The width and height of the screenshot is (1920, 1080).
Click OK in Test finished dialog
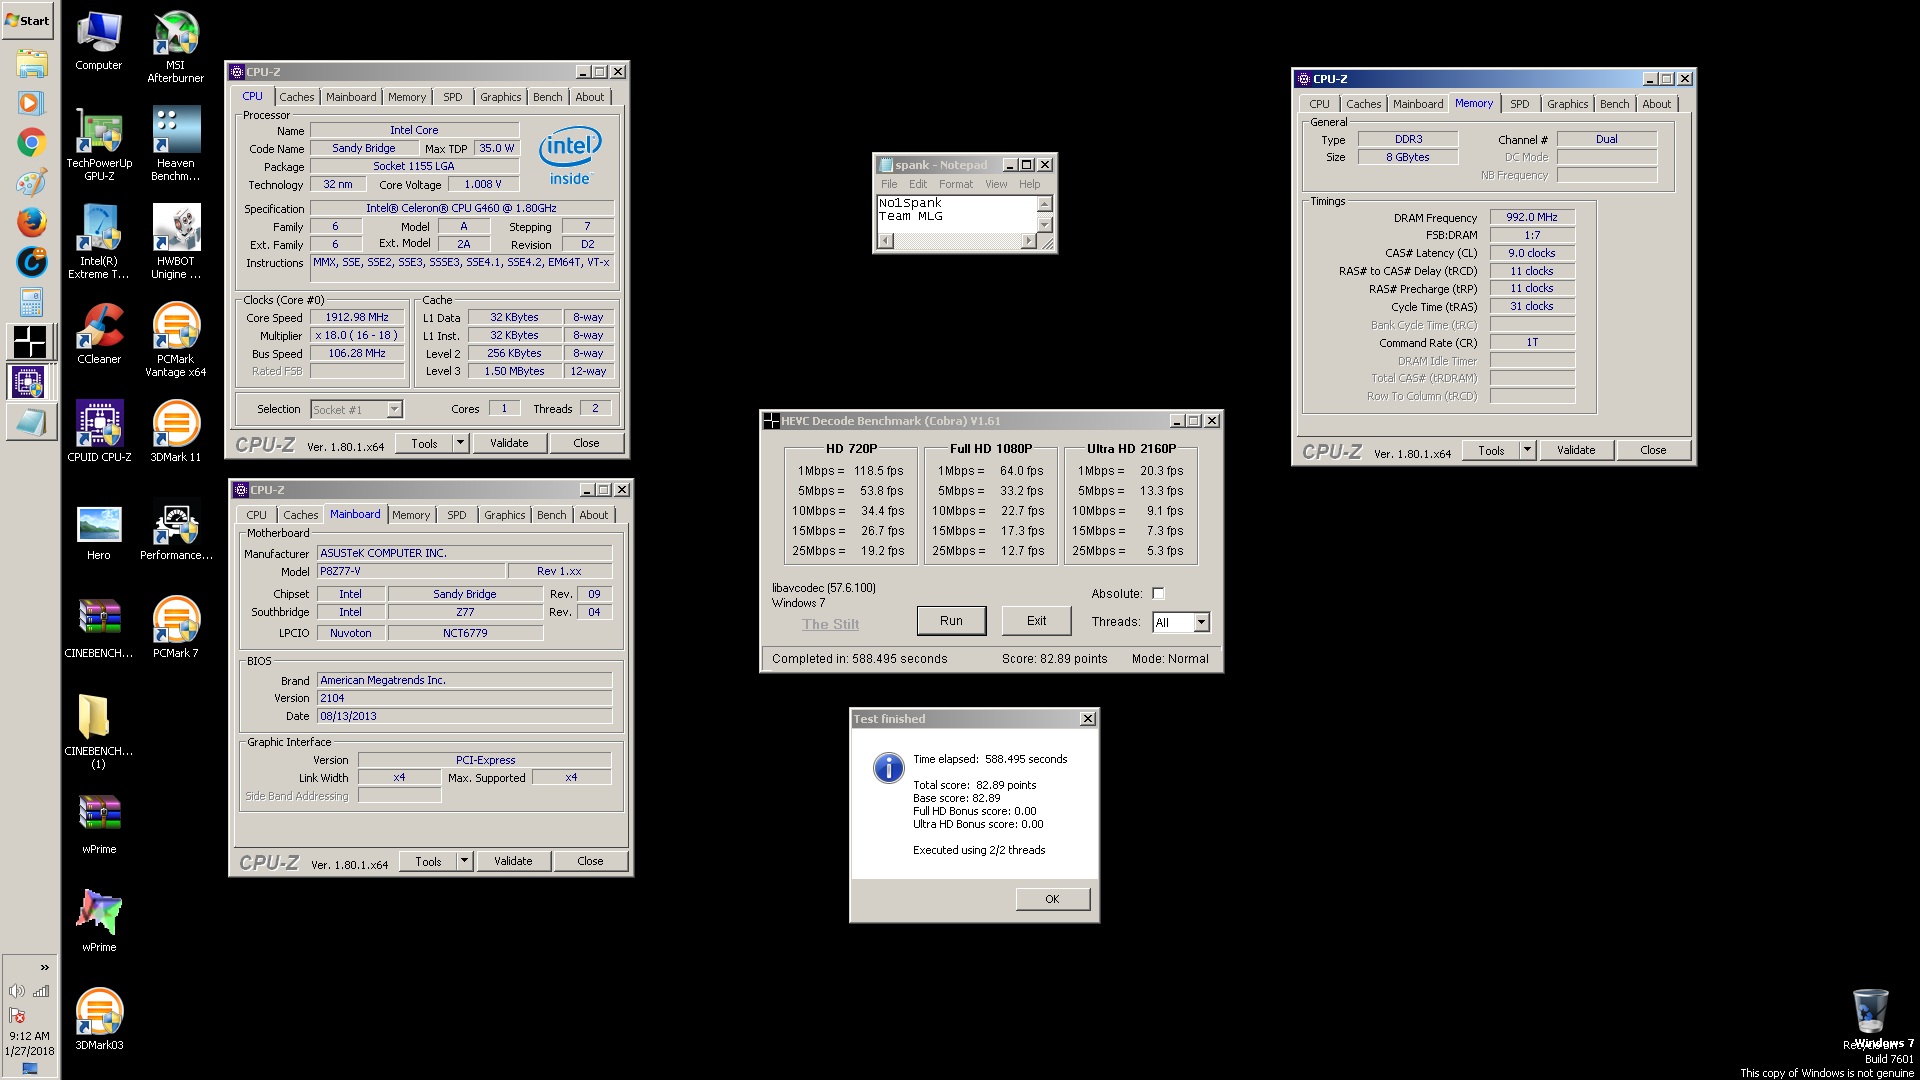click(x=1052, y=899)
